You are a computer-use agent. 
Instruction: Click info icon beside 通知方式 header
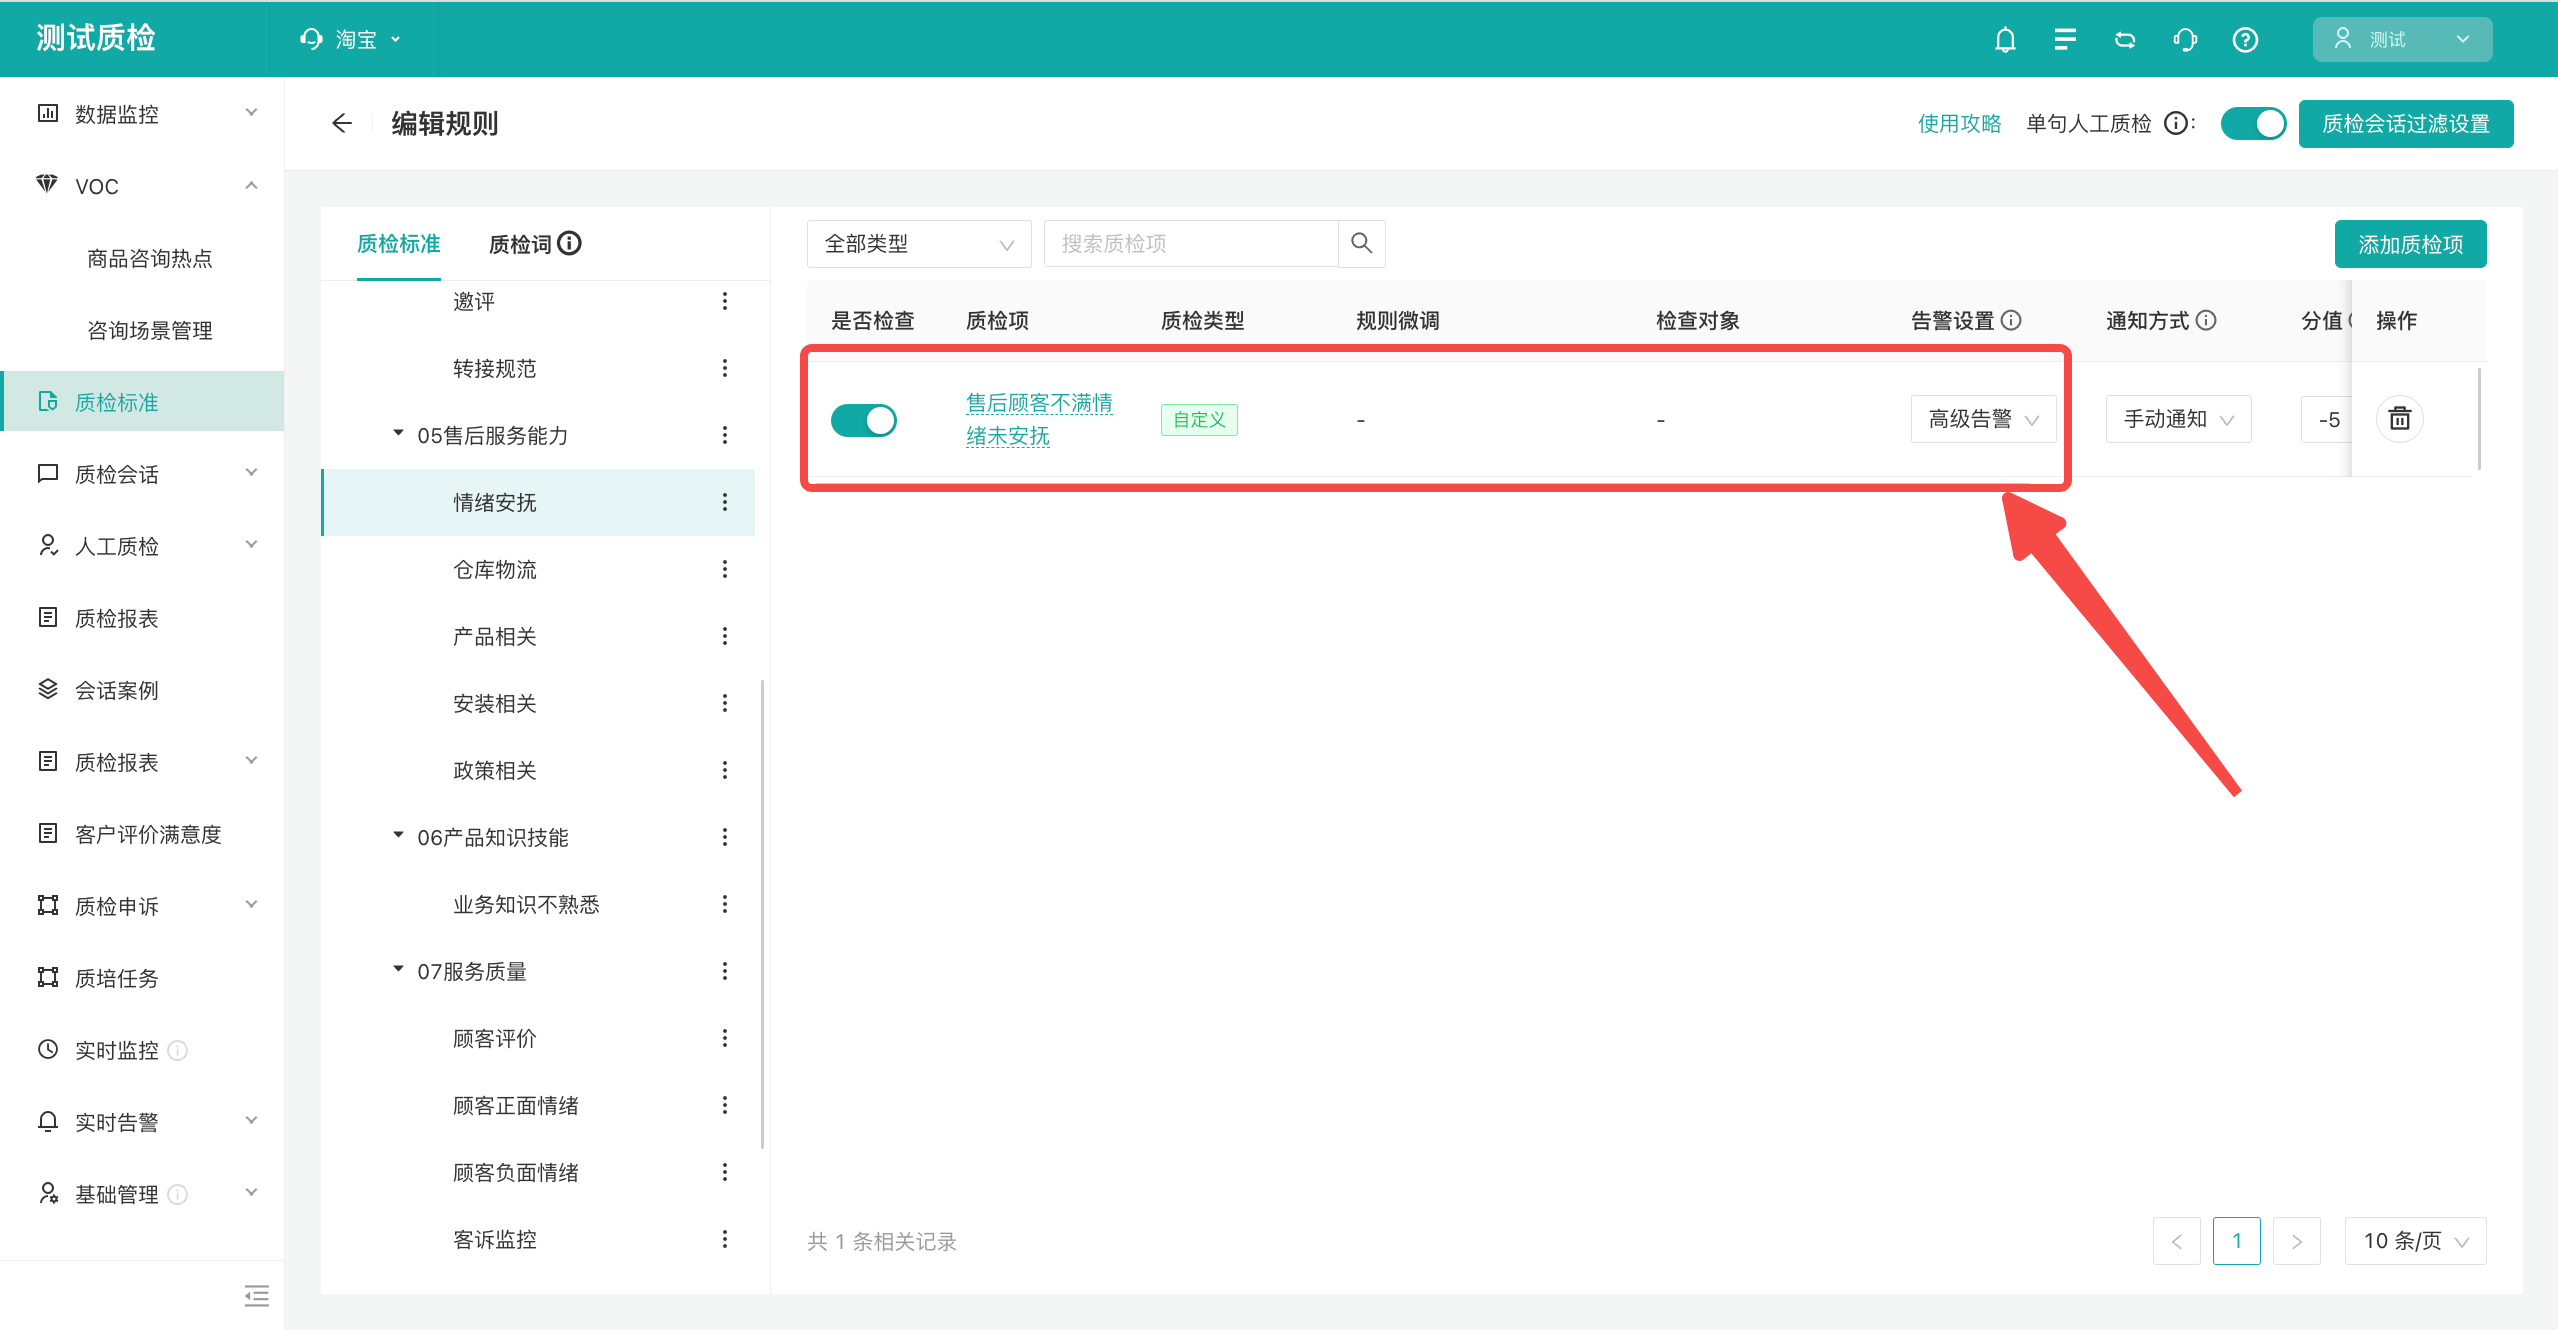[2206, 320]
